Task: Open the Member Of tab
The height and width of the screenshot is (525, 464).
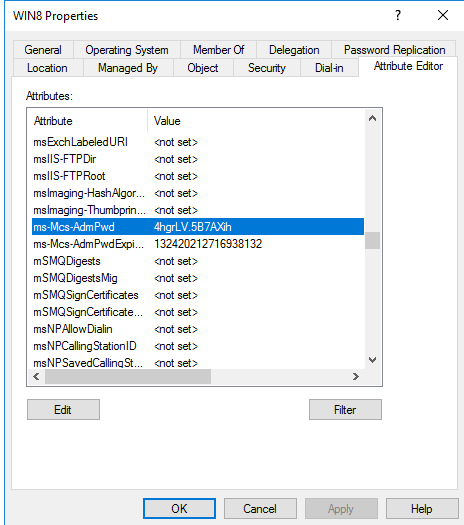Action: 219,50
